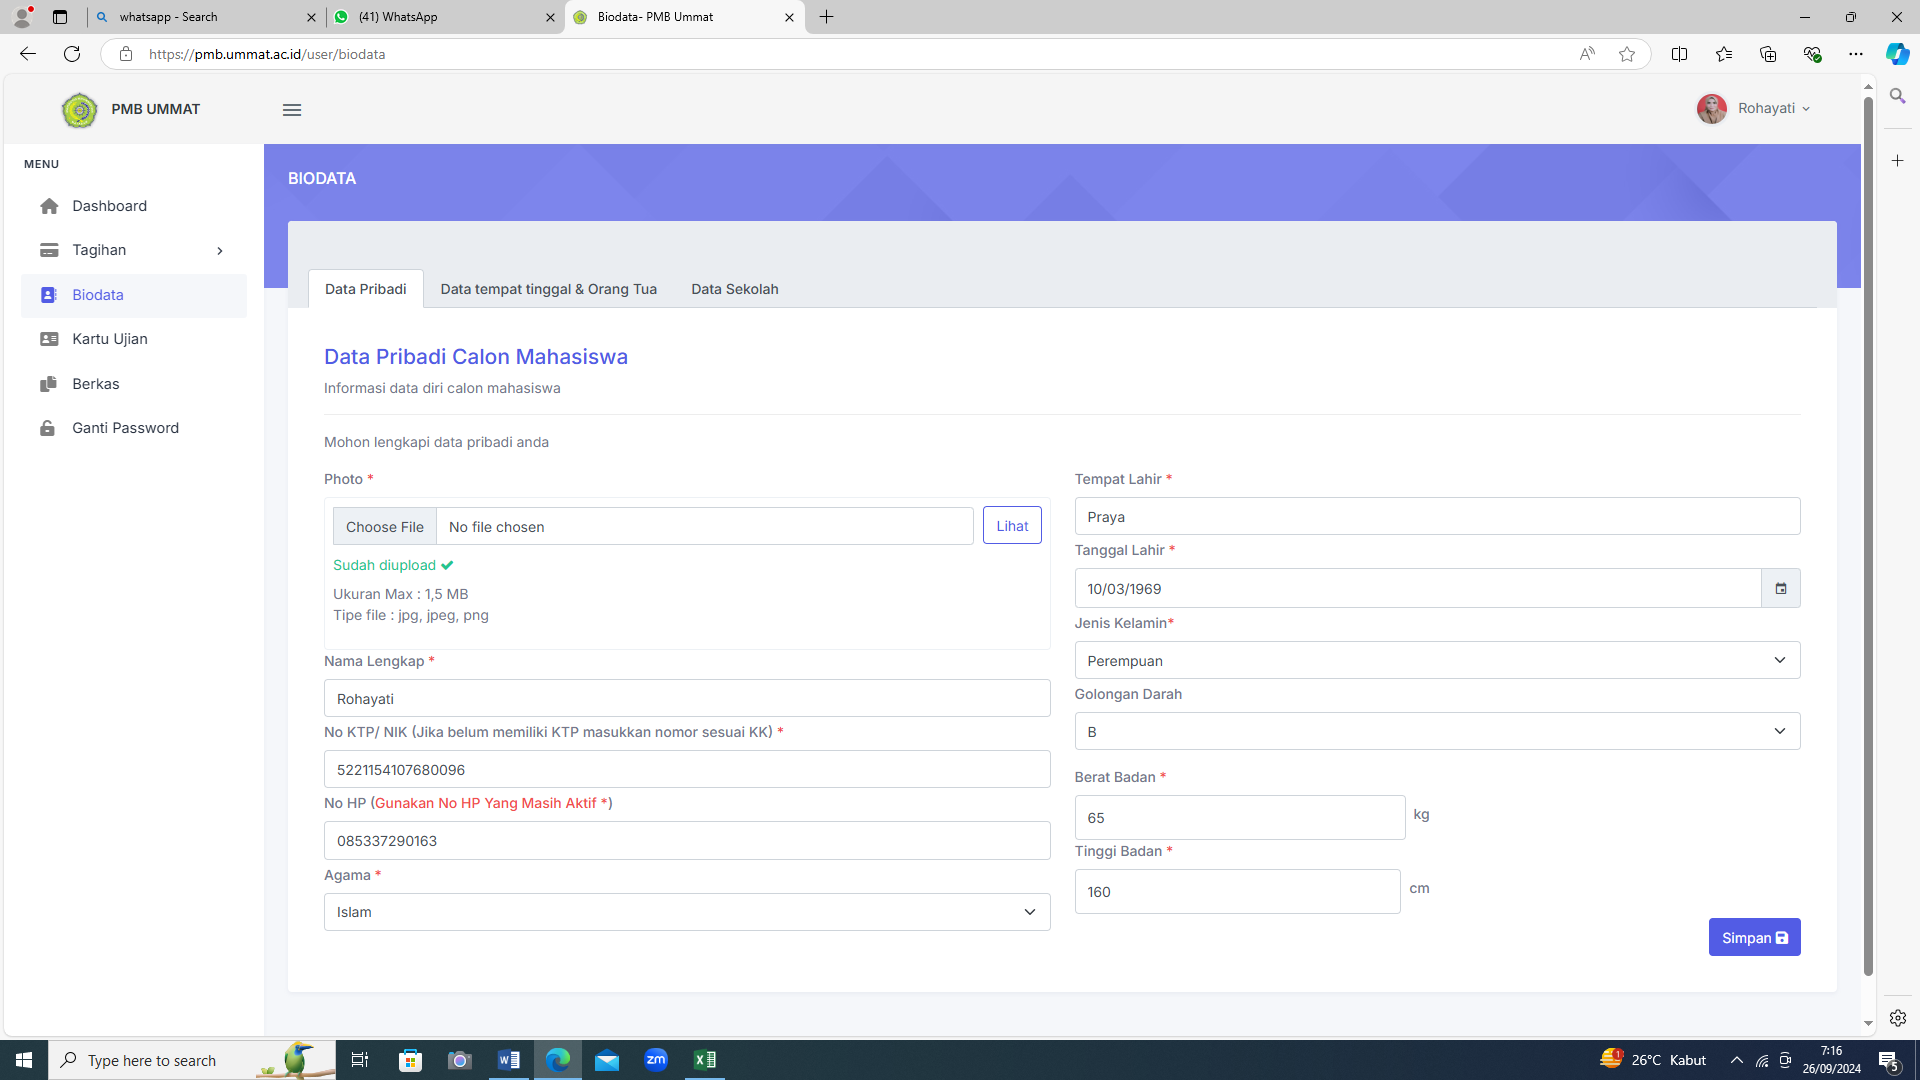Add page to favorites star icon

tap(1627, 54)
